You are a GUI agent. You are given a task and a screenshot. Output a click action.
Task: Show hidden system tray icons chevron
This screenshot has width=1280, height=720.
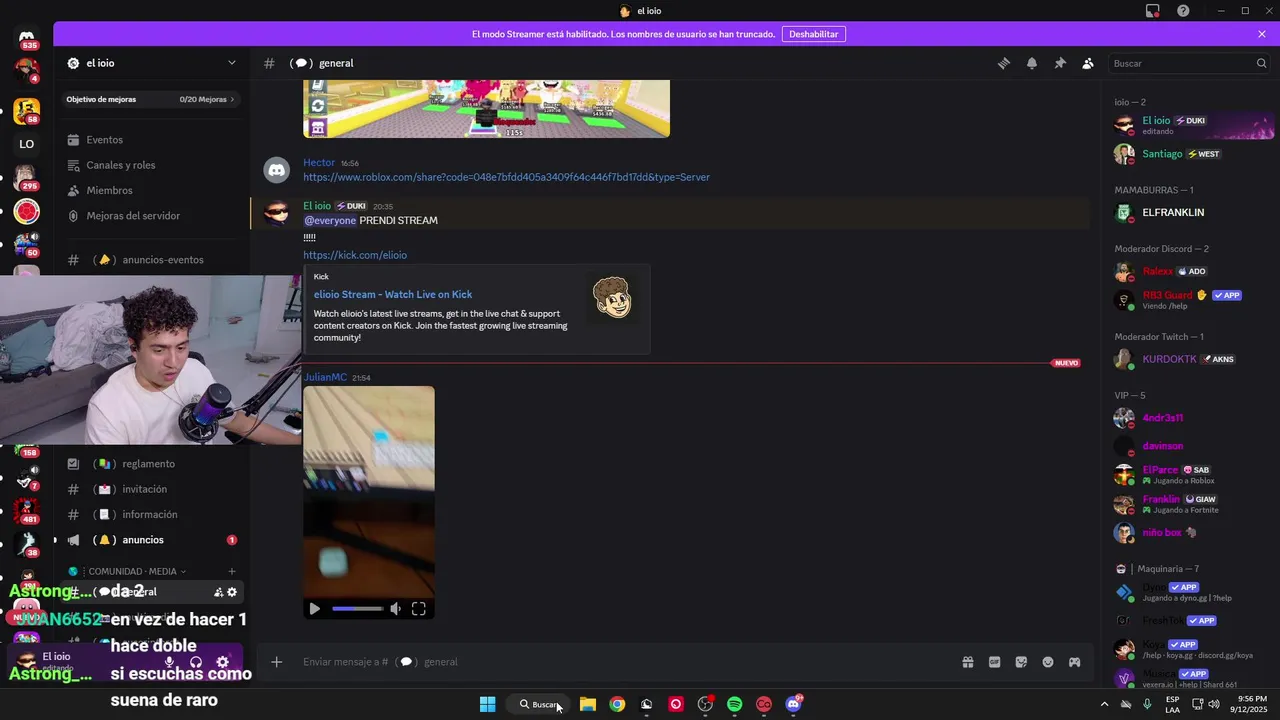point(1103,704)
